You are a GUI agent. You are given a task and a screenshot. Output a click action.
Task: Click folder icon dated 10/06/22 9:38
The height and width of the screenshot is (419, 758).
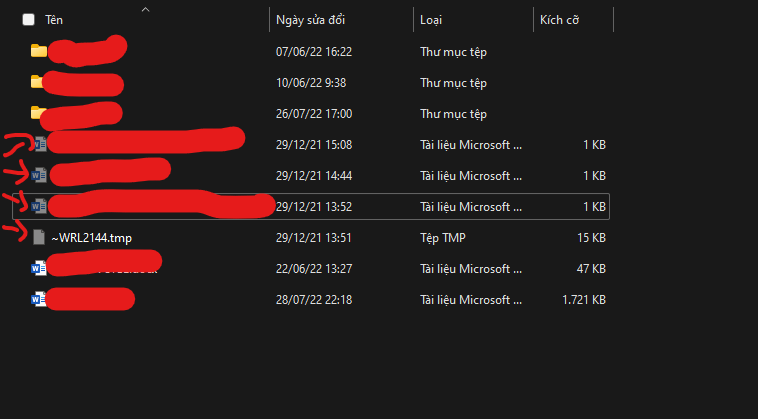39,82
